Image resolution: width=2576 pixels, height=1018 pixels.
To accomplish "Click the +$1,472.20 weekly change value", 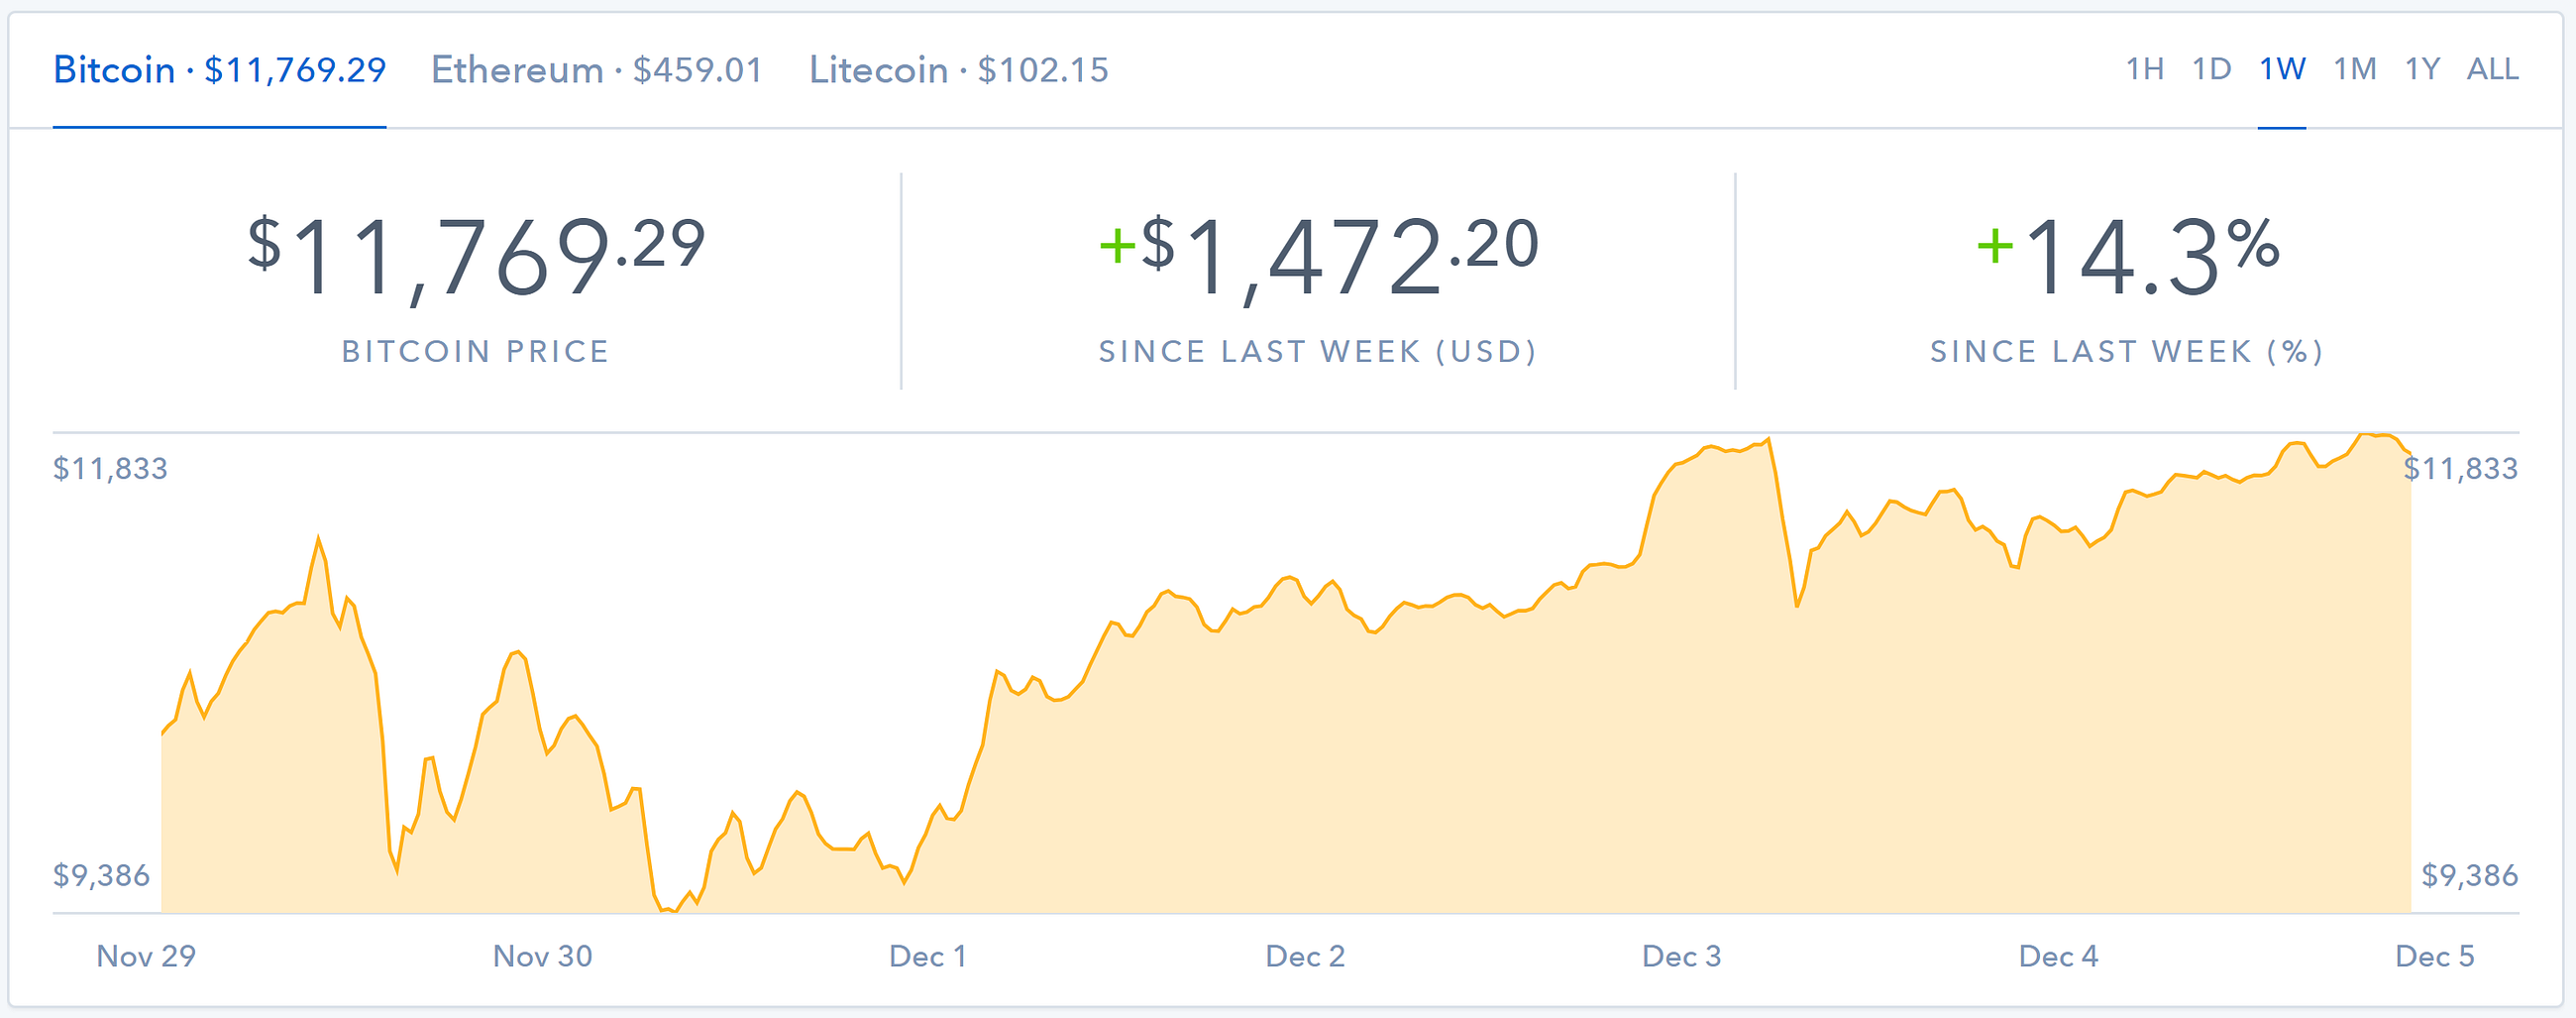I will point(1318,258).
